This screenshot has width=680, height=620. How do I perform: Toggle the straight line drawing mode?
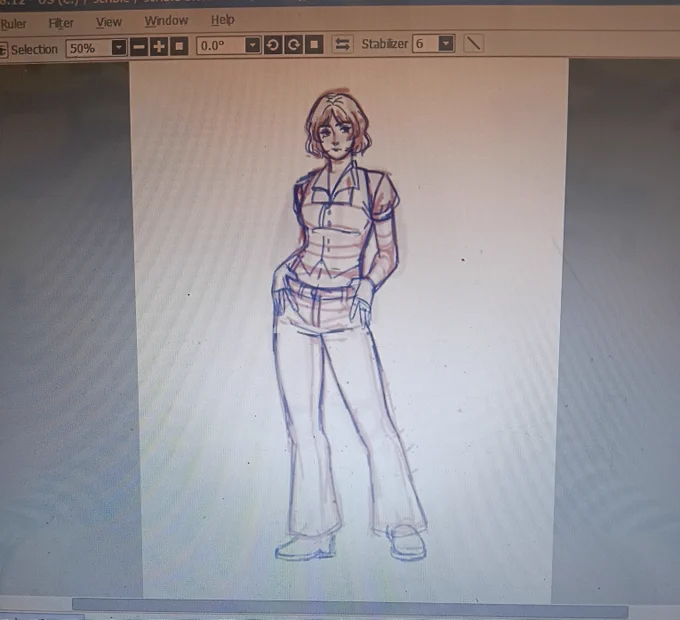click(474, 43)
